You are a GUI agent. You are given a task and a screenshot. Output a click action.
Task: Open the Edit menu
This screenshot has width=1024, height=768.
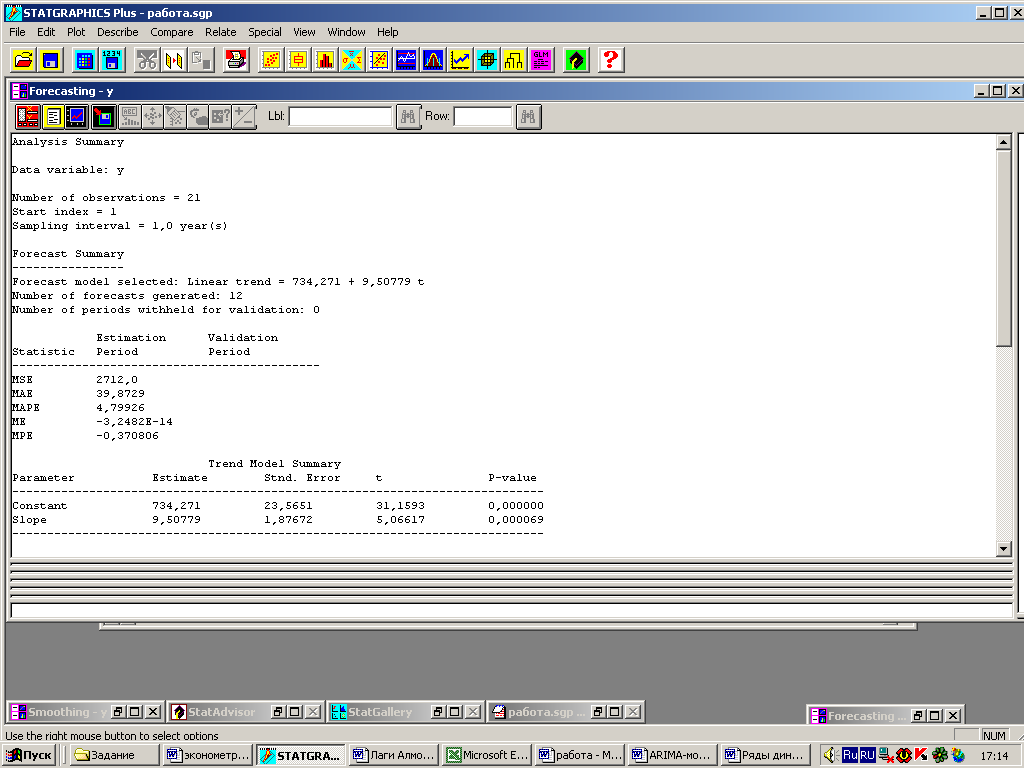click(x=46, y=32)
